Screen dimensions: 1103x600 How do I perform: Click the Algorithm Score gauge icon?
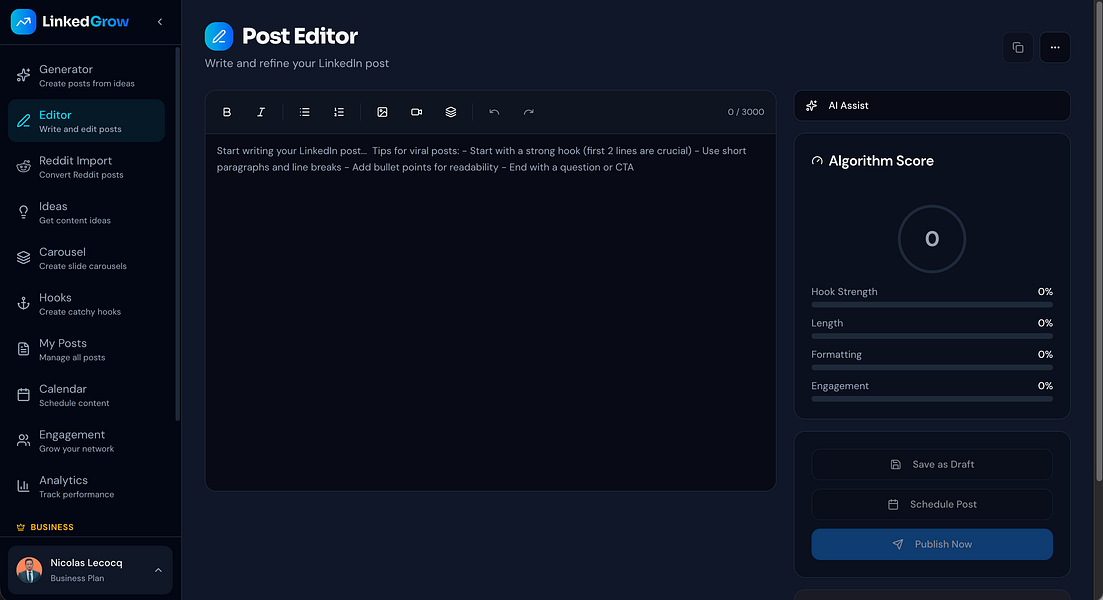click(x=817, y=161)
